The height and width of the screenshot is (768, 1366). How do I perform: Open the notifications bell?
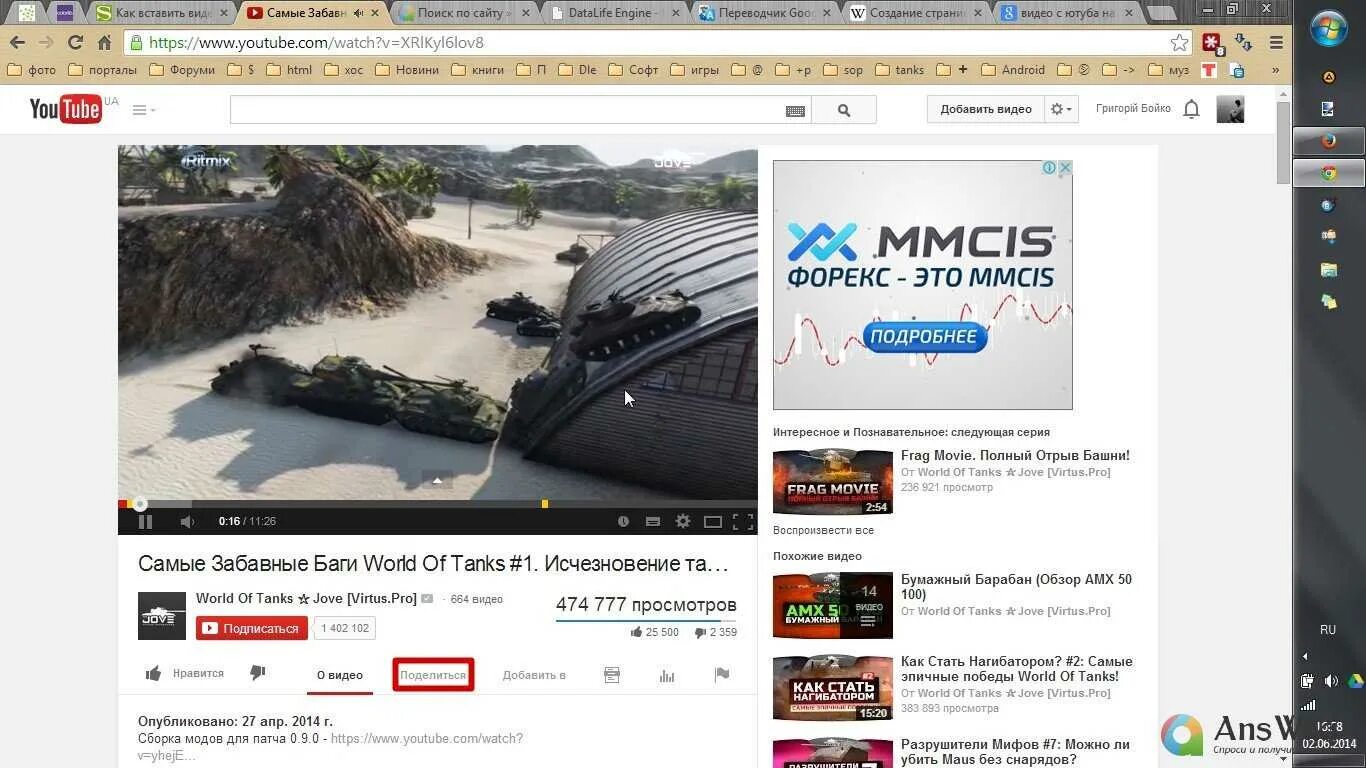[1191, 109]
